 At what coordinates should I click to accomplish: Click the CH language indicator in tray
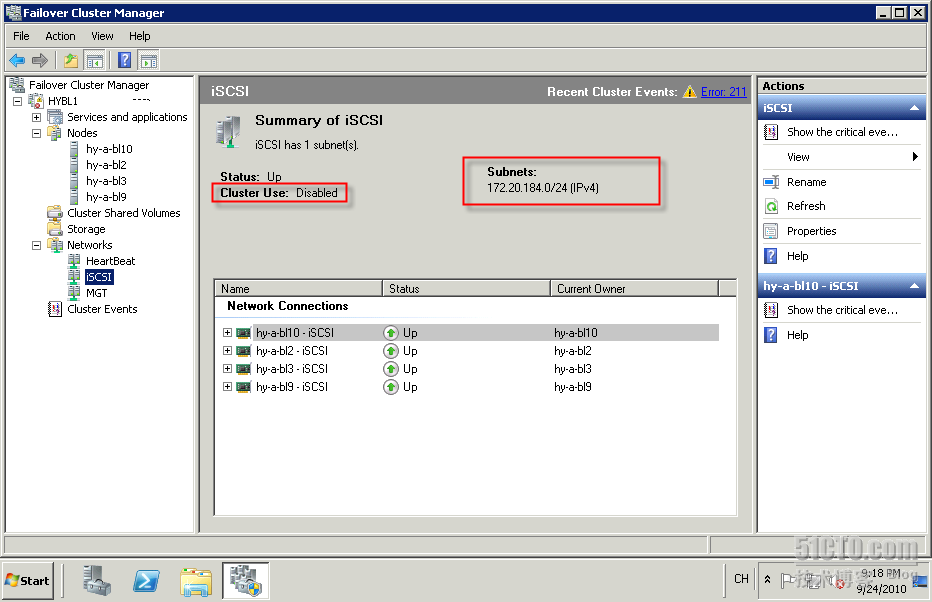coord(741,579)
